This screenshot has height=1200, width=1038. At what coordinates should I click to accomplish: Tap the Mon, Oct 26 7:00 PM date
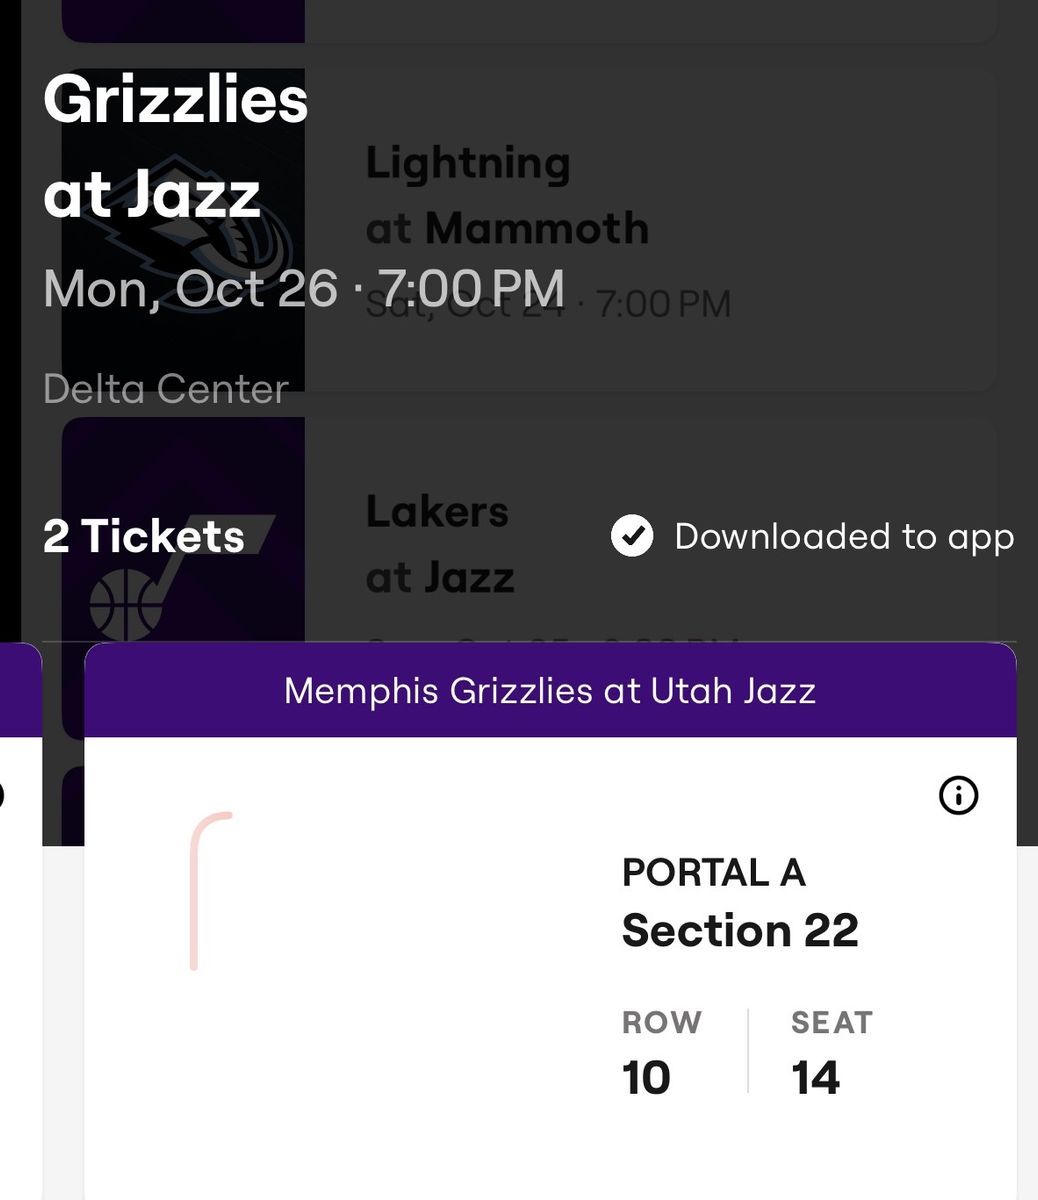(x=304, y=288)
